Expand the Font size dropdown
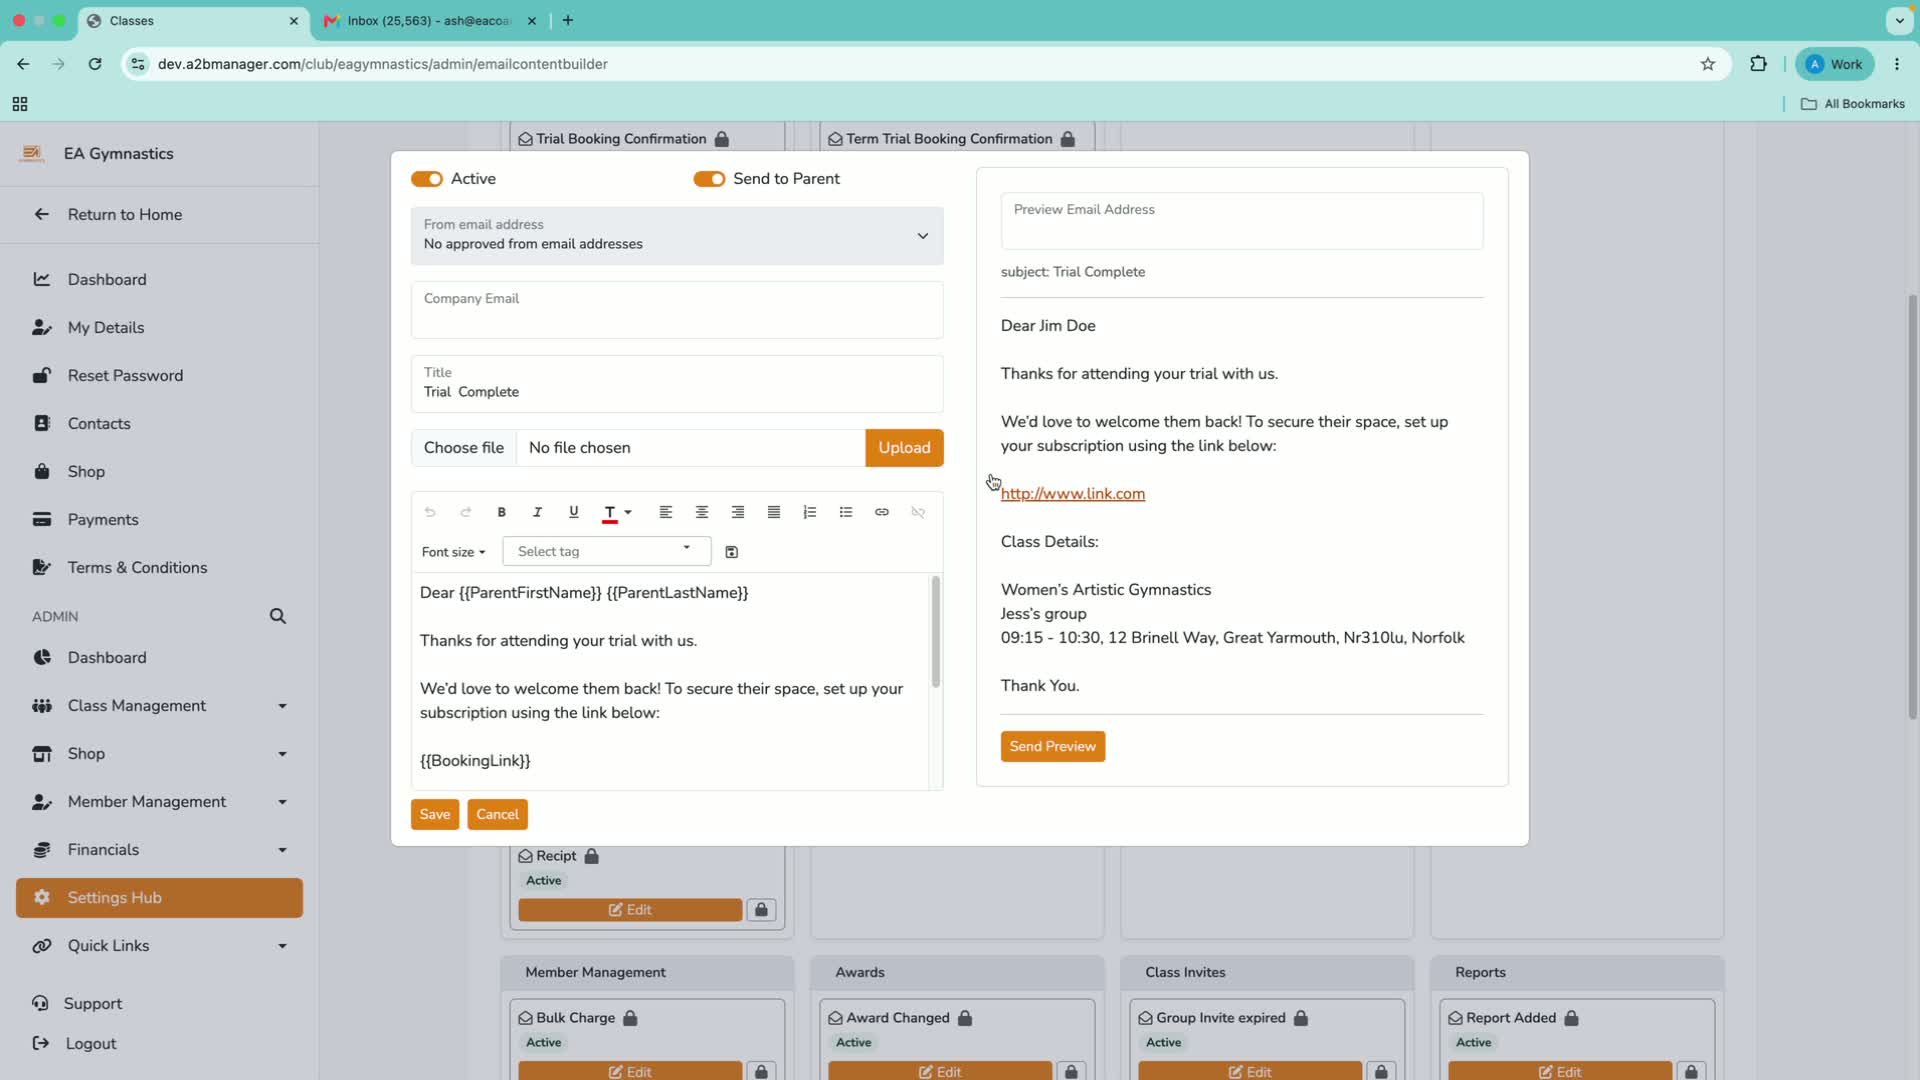The image size is (1920, 1080). pos(453,552)
